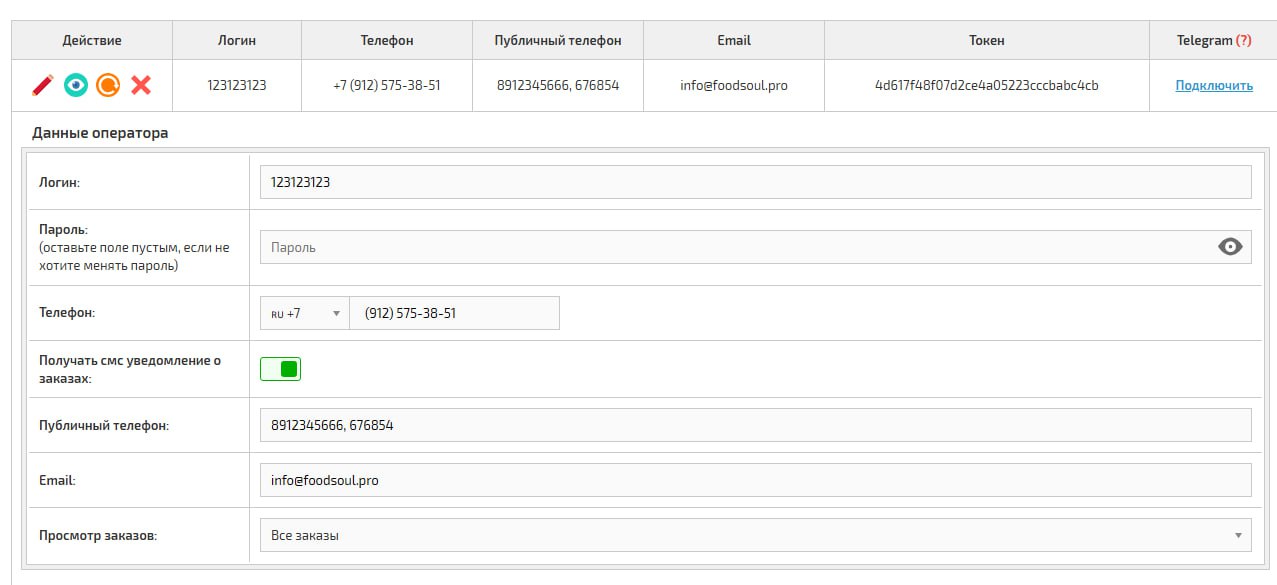Screen dimensions: 1277x585
Task: Show the password using the eye icon
Action: (x=1230, y=247)
